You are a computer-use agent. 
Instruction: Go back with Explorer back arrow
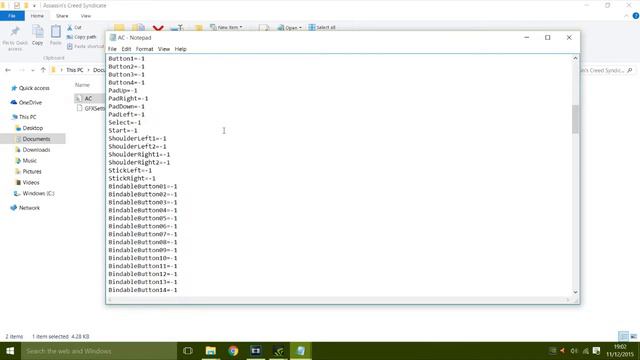click(8, 70)
